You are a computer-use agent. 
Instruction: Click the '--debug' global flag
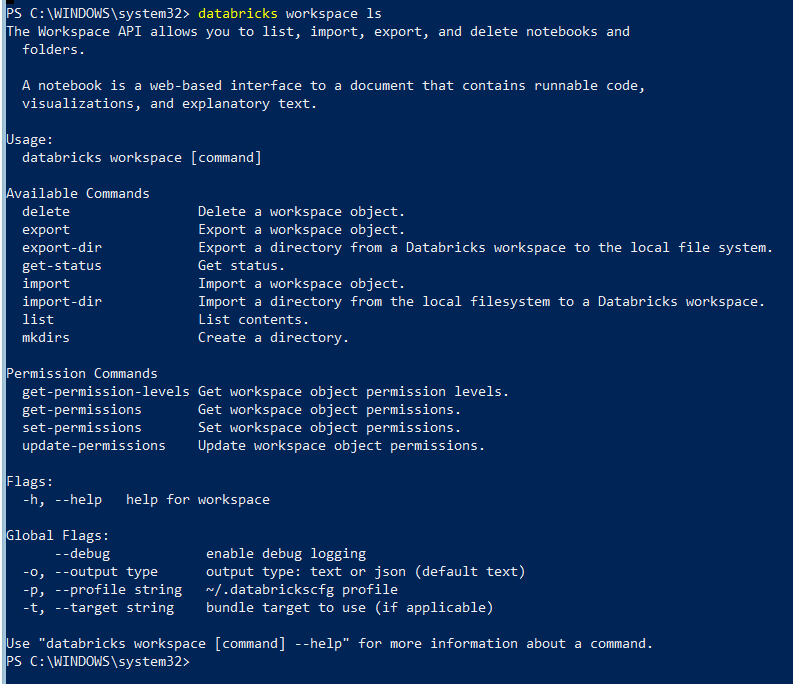(x=82, y=553)
